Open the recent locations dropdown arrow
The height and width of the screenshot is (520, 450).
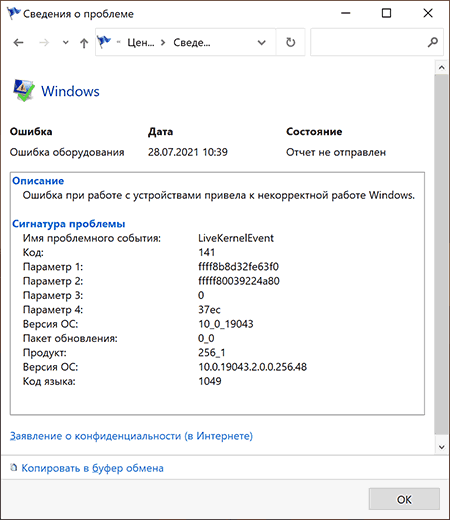(x=66, y=43)
